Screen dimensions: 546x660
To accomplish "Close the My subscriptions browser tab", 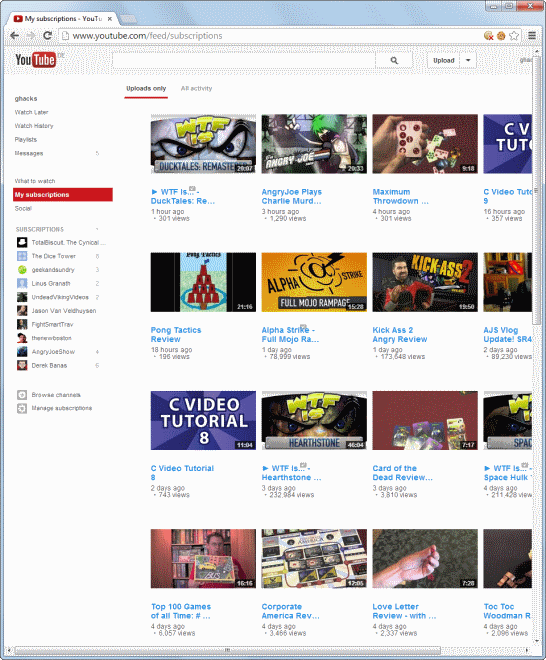I will (110, 19).
